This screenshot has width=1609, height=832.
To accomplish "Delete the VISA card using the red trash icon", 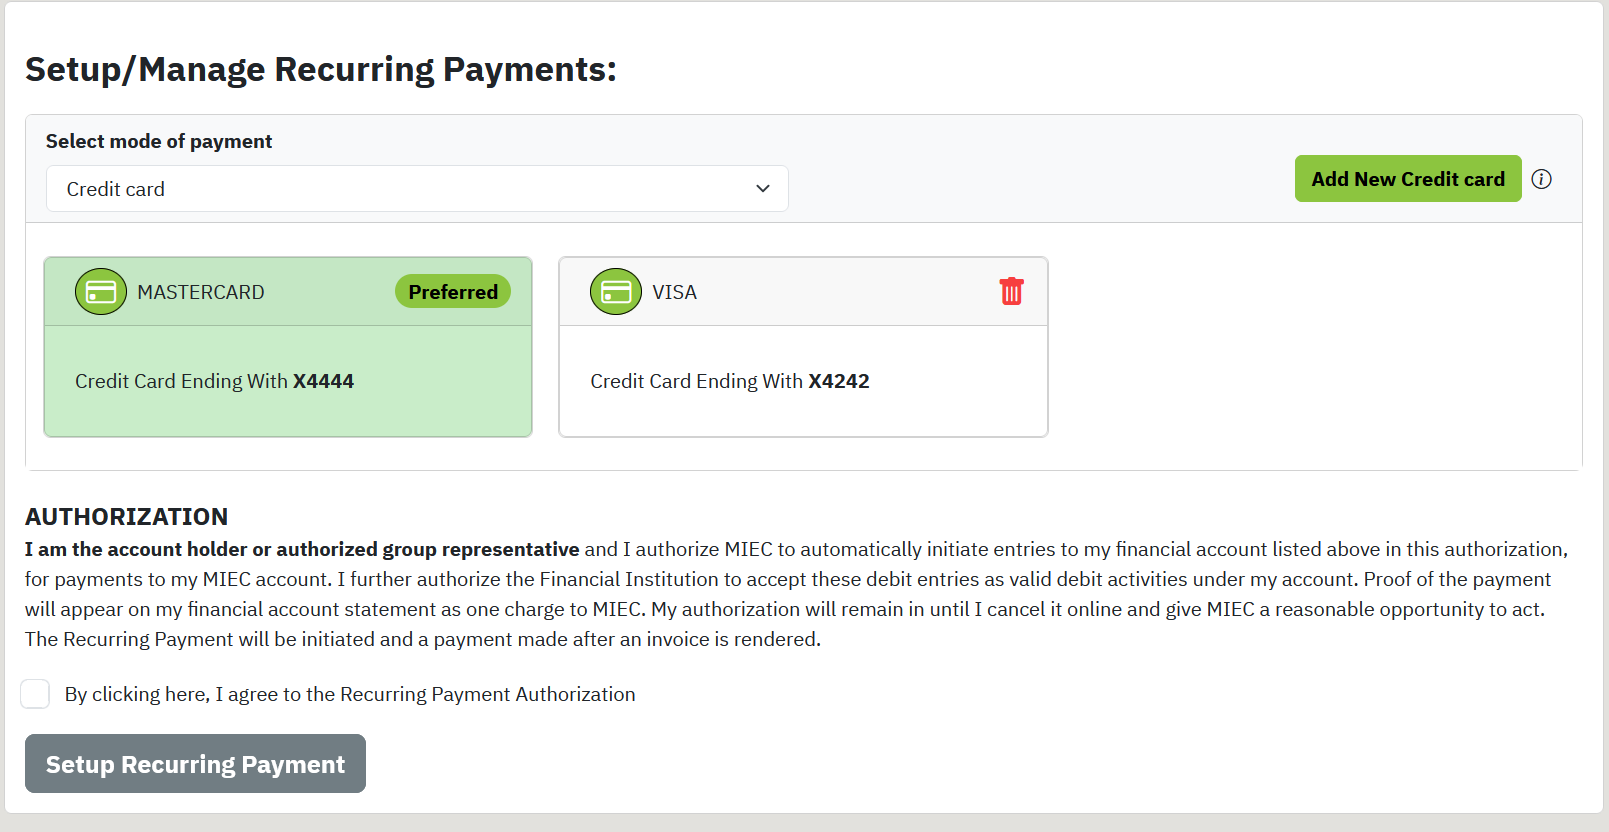I will [1011, 291].
